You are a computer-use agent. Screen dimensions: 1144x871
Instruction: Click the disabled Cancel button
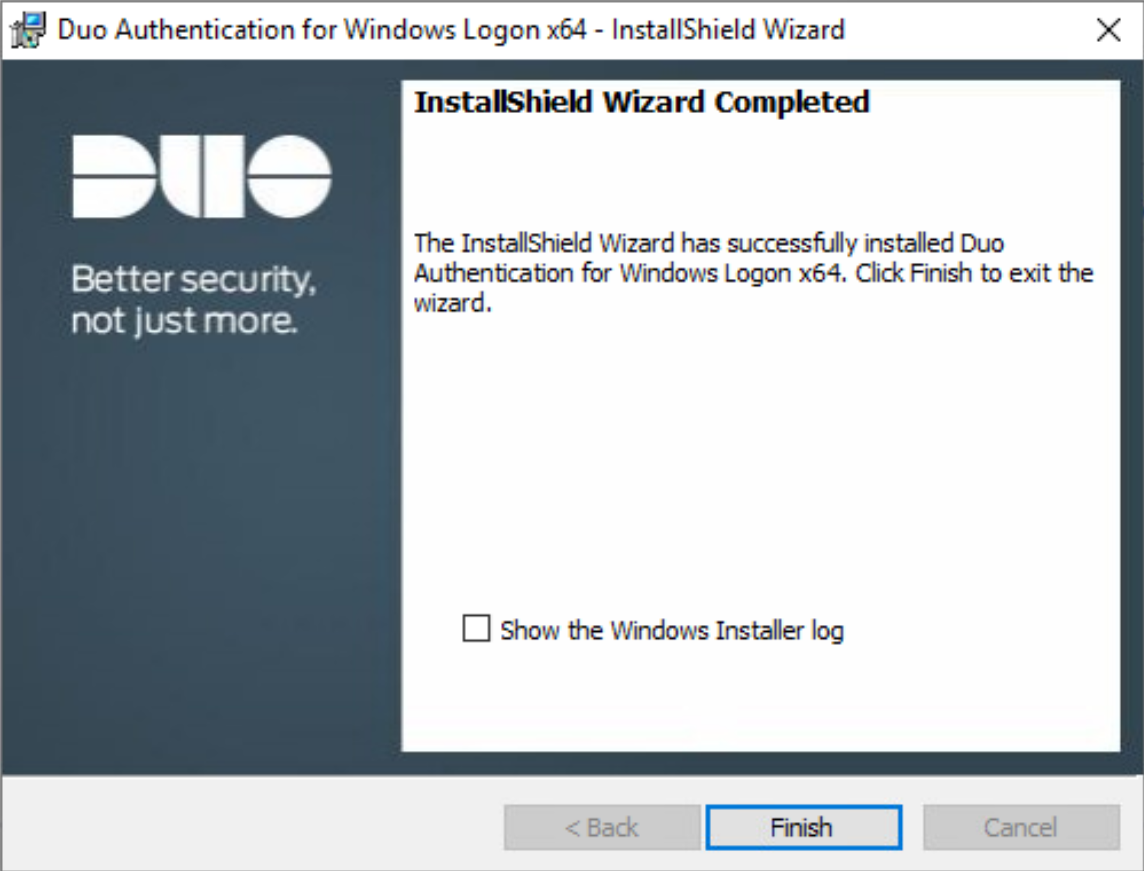click(x=1020, y=827)
